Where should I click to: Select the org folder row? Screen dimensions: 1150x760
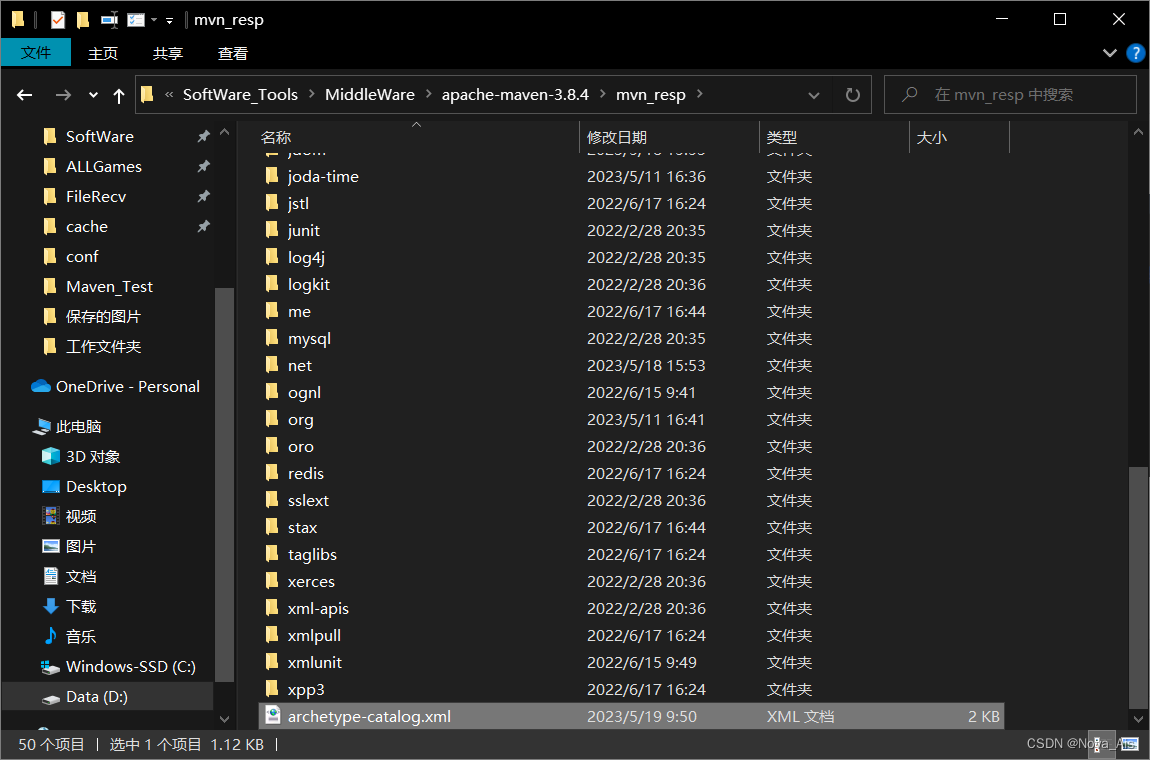[631, 420]
